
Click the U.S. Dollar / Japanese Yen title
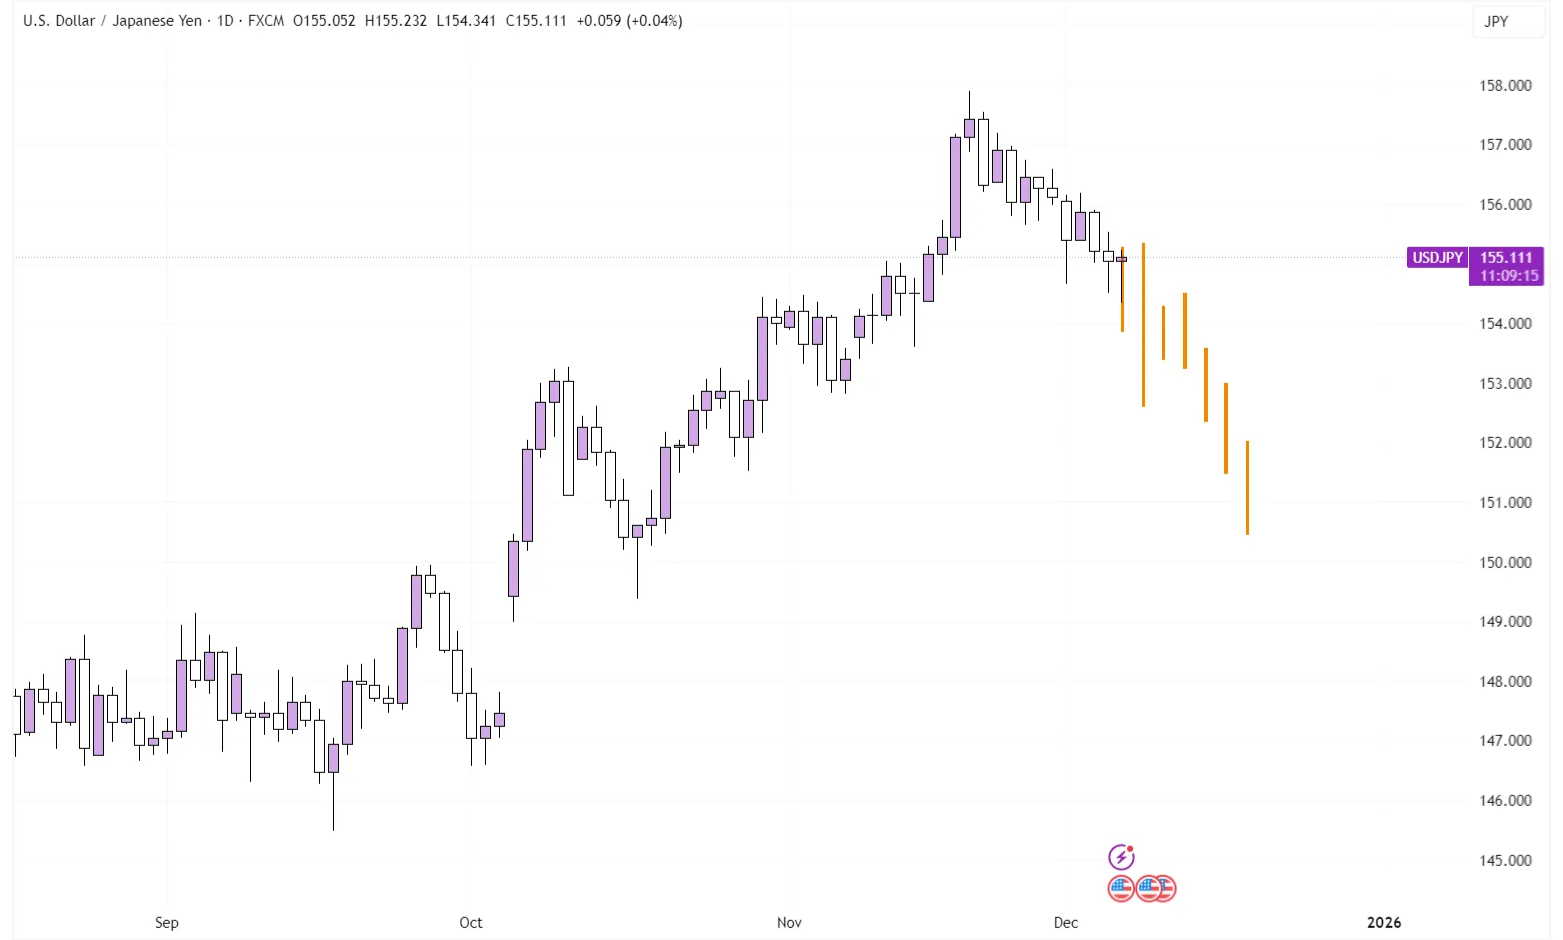click(x=112, y=21)
